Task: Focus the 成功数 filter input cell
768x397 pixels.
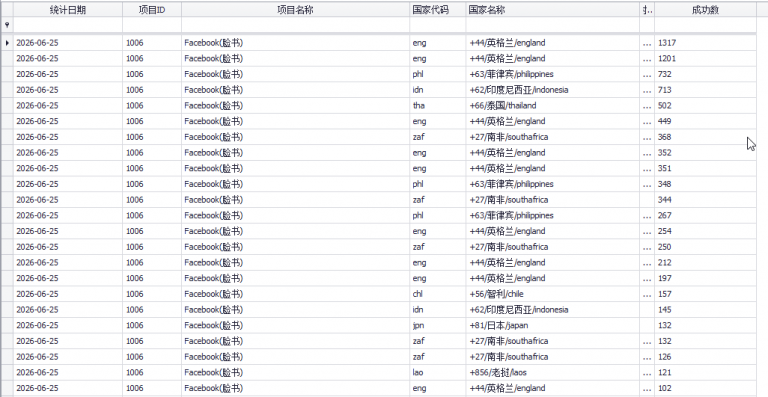Action: click(x=705, y=25)
